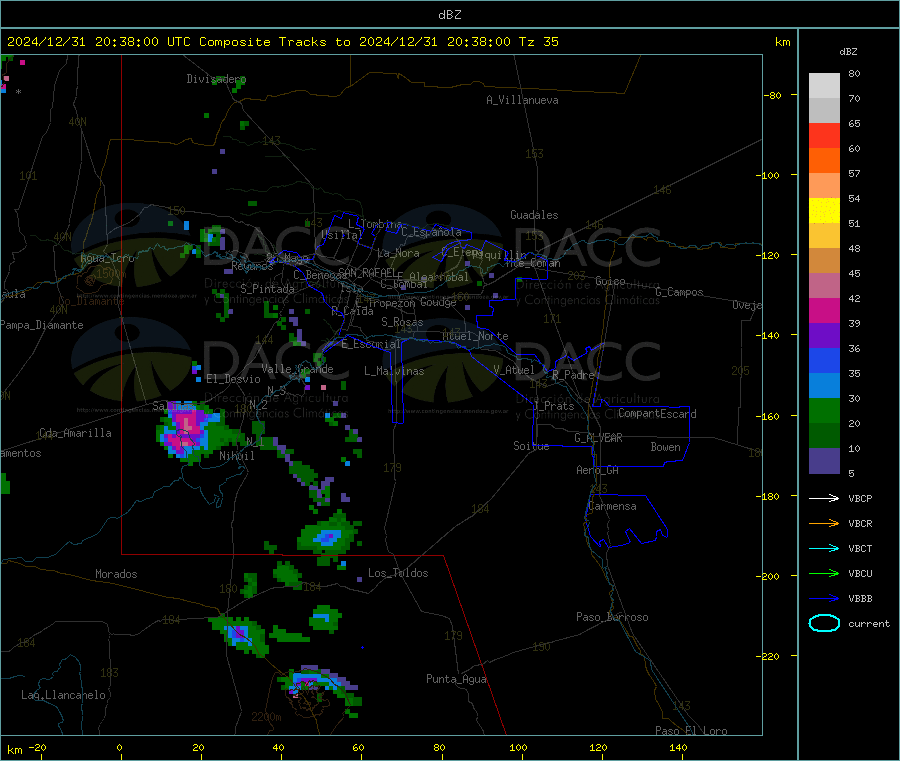Click the dBZ title at top
900x761 pixels.
point(449,15)
